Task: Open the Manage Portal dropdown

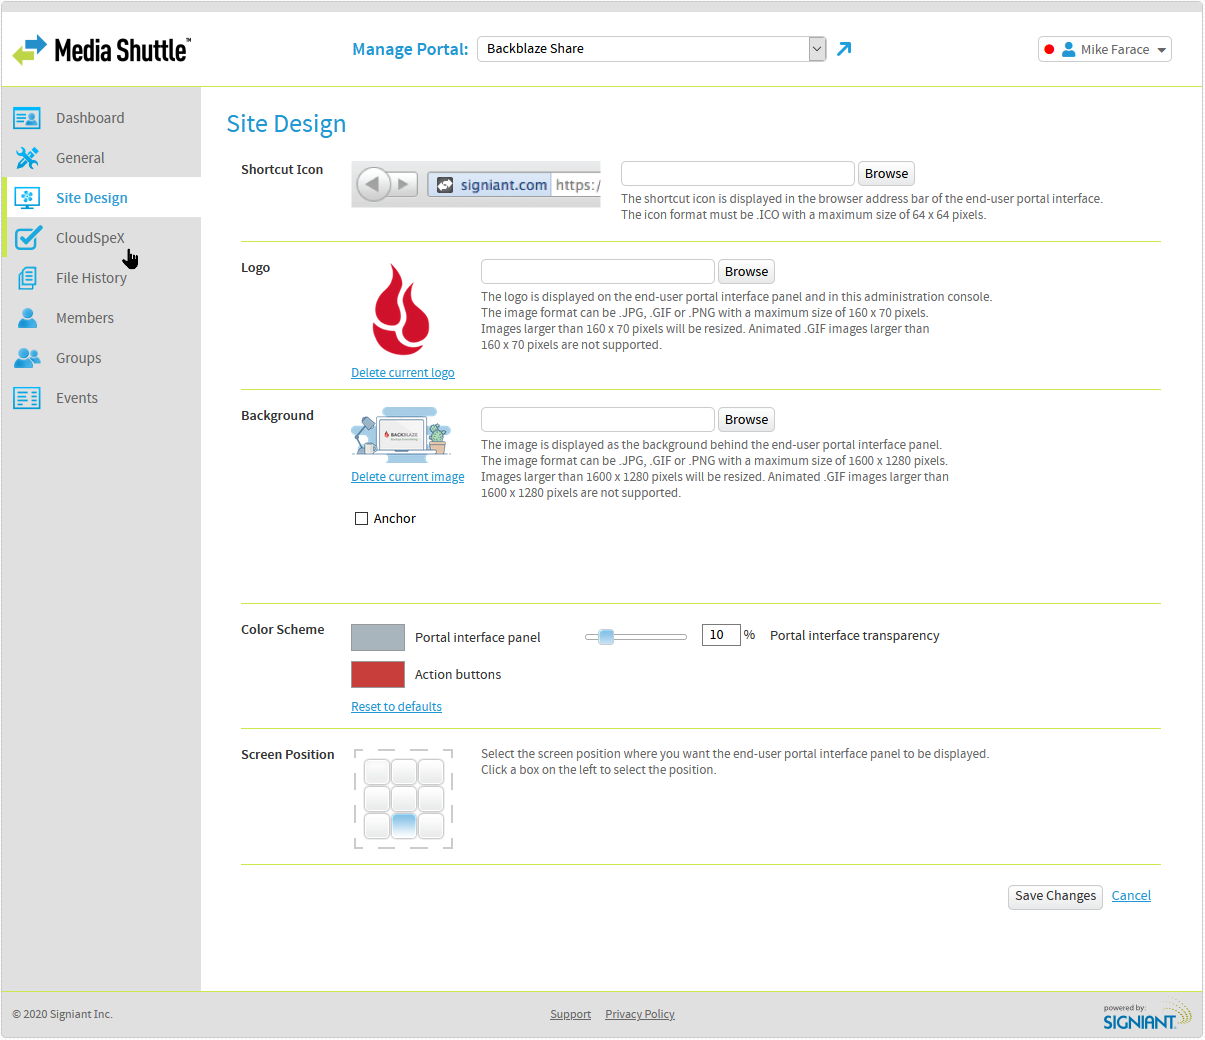Action: 651,49
